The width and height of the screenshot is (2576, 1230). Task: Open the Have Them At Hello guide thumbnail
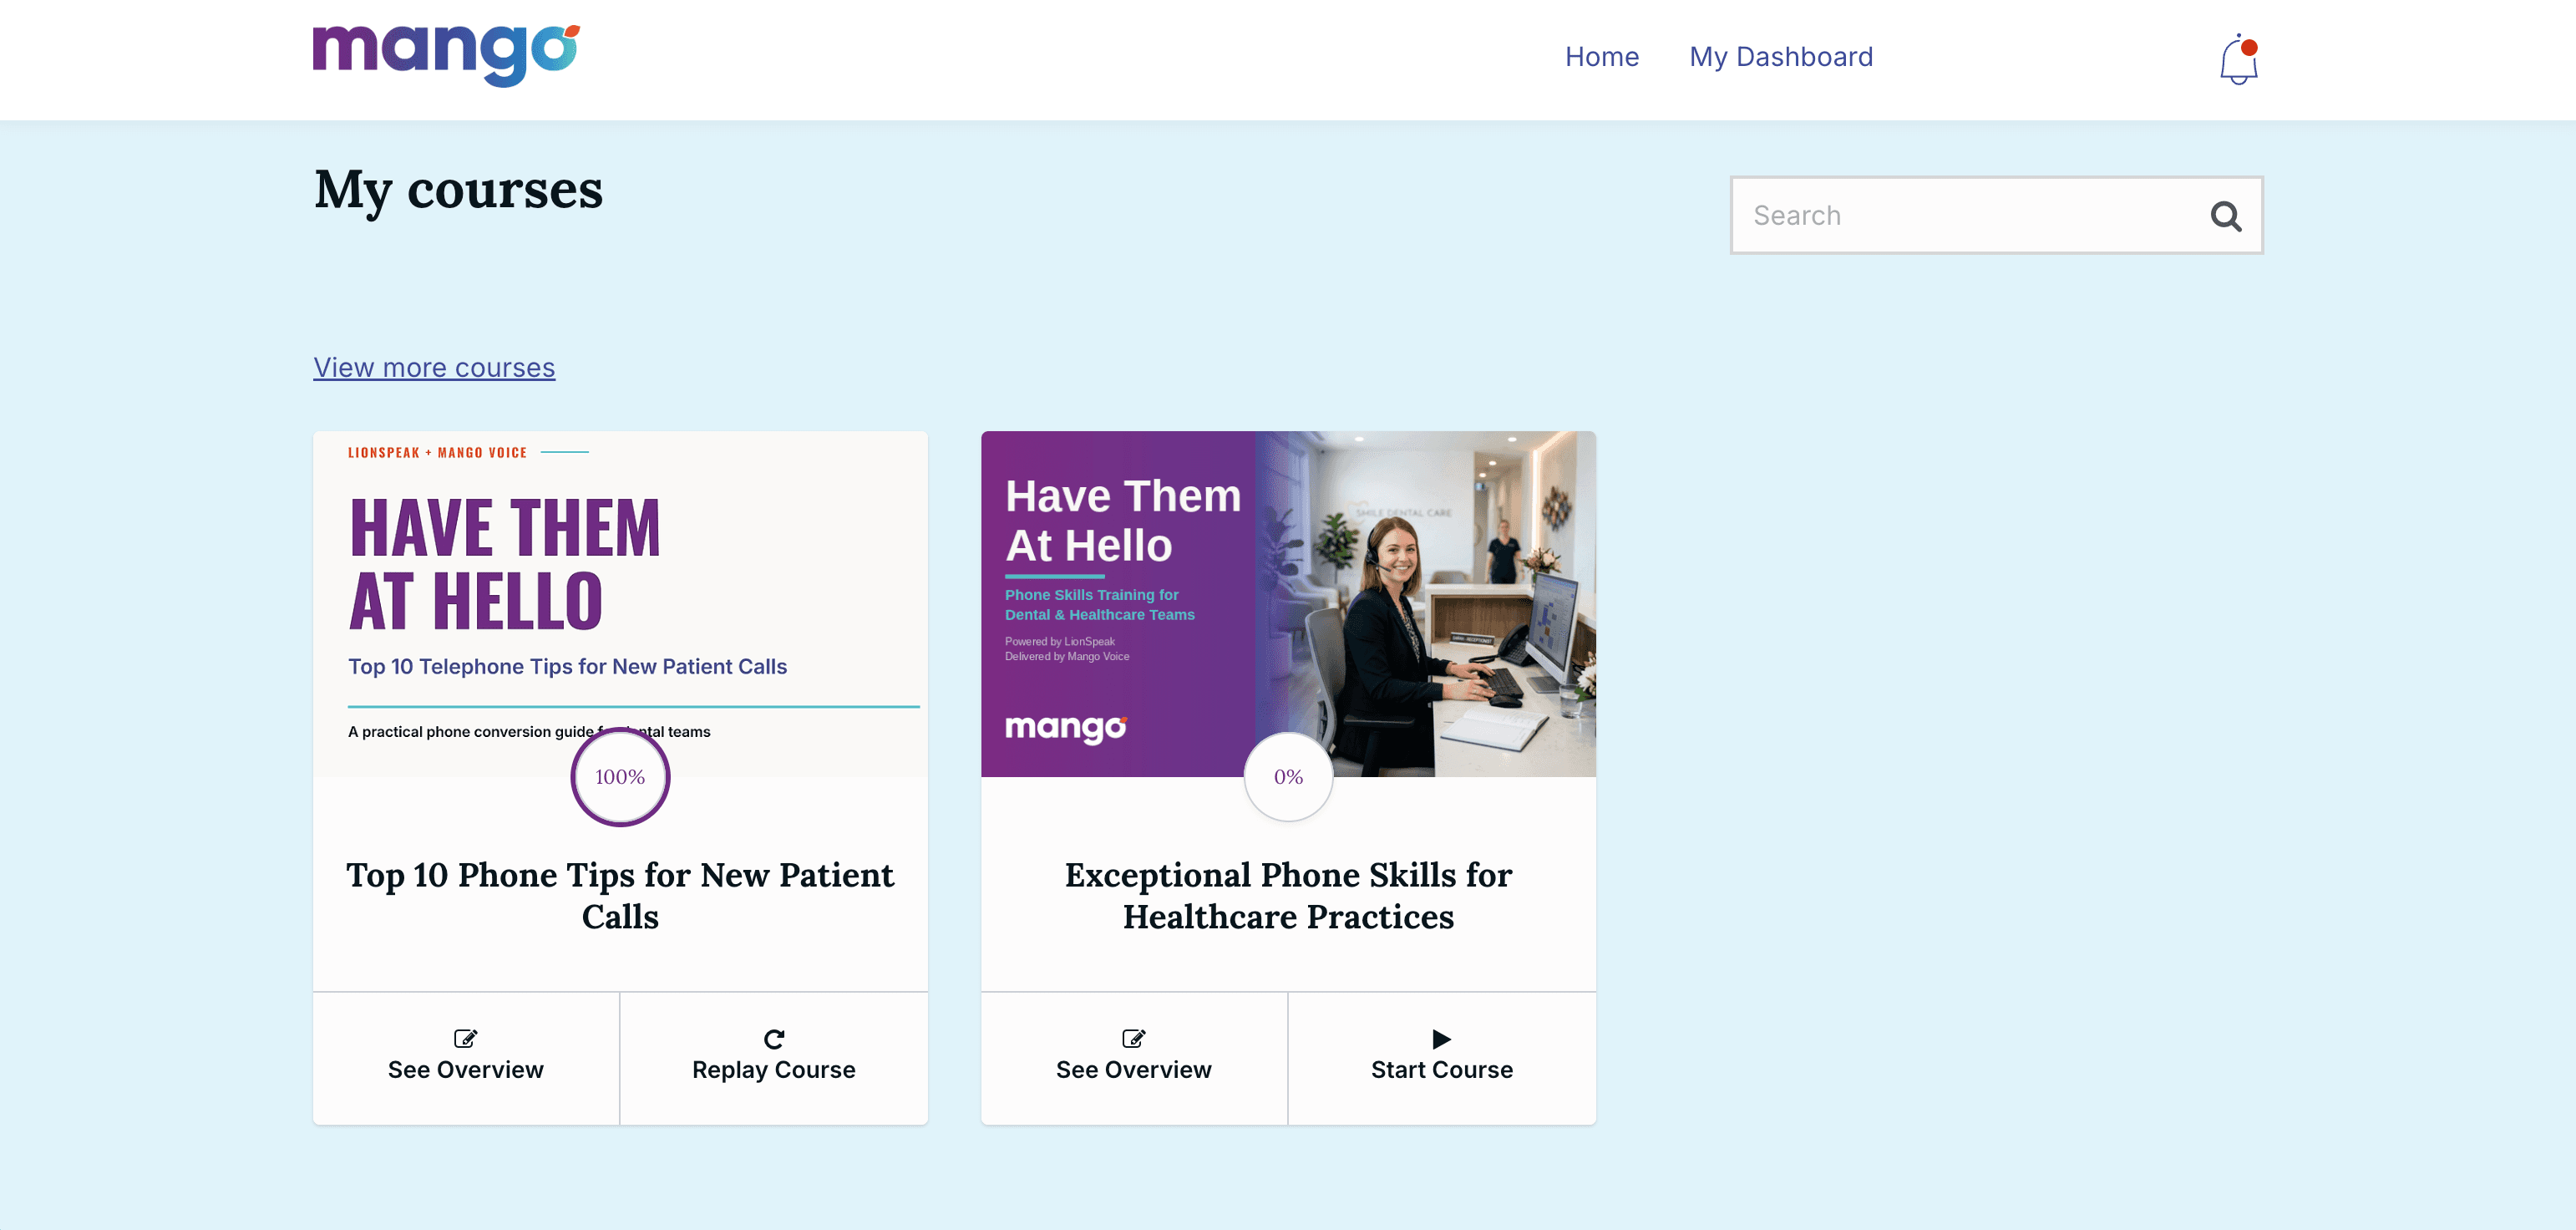point(620,604)
